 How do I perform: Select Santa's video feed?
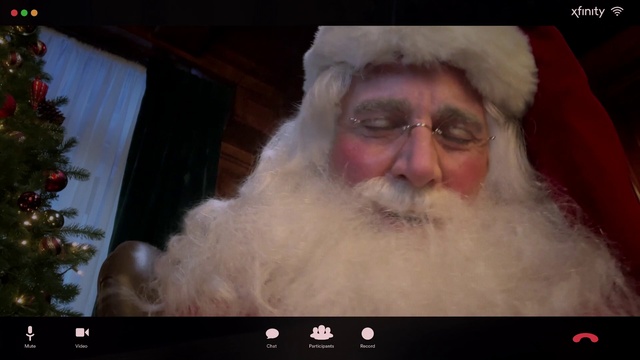tap(320, 171)
